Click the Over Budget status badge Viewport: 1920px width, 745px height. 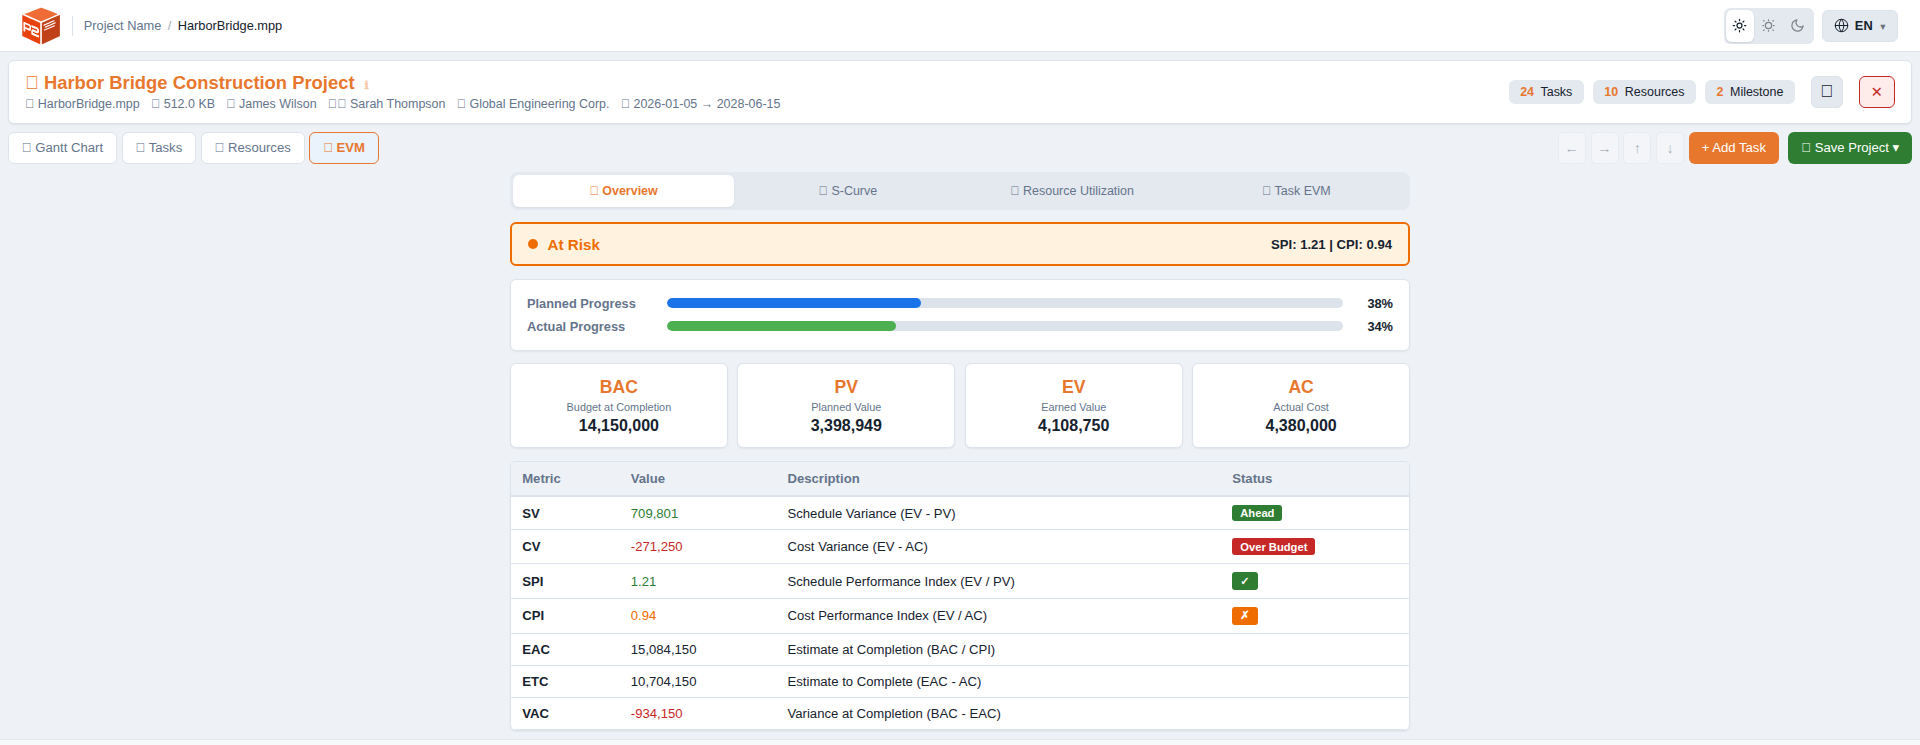(1273, 547)
